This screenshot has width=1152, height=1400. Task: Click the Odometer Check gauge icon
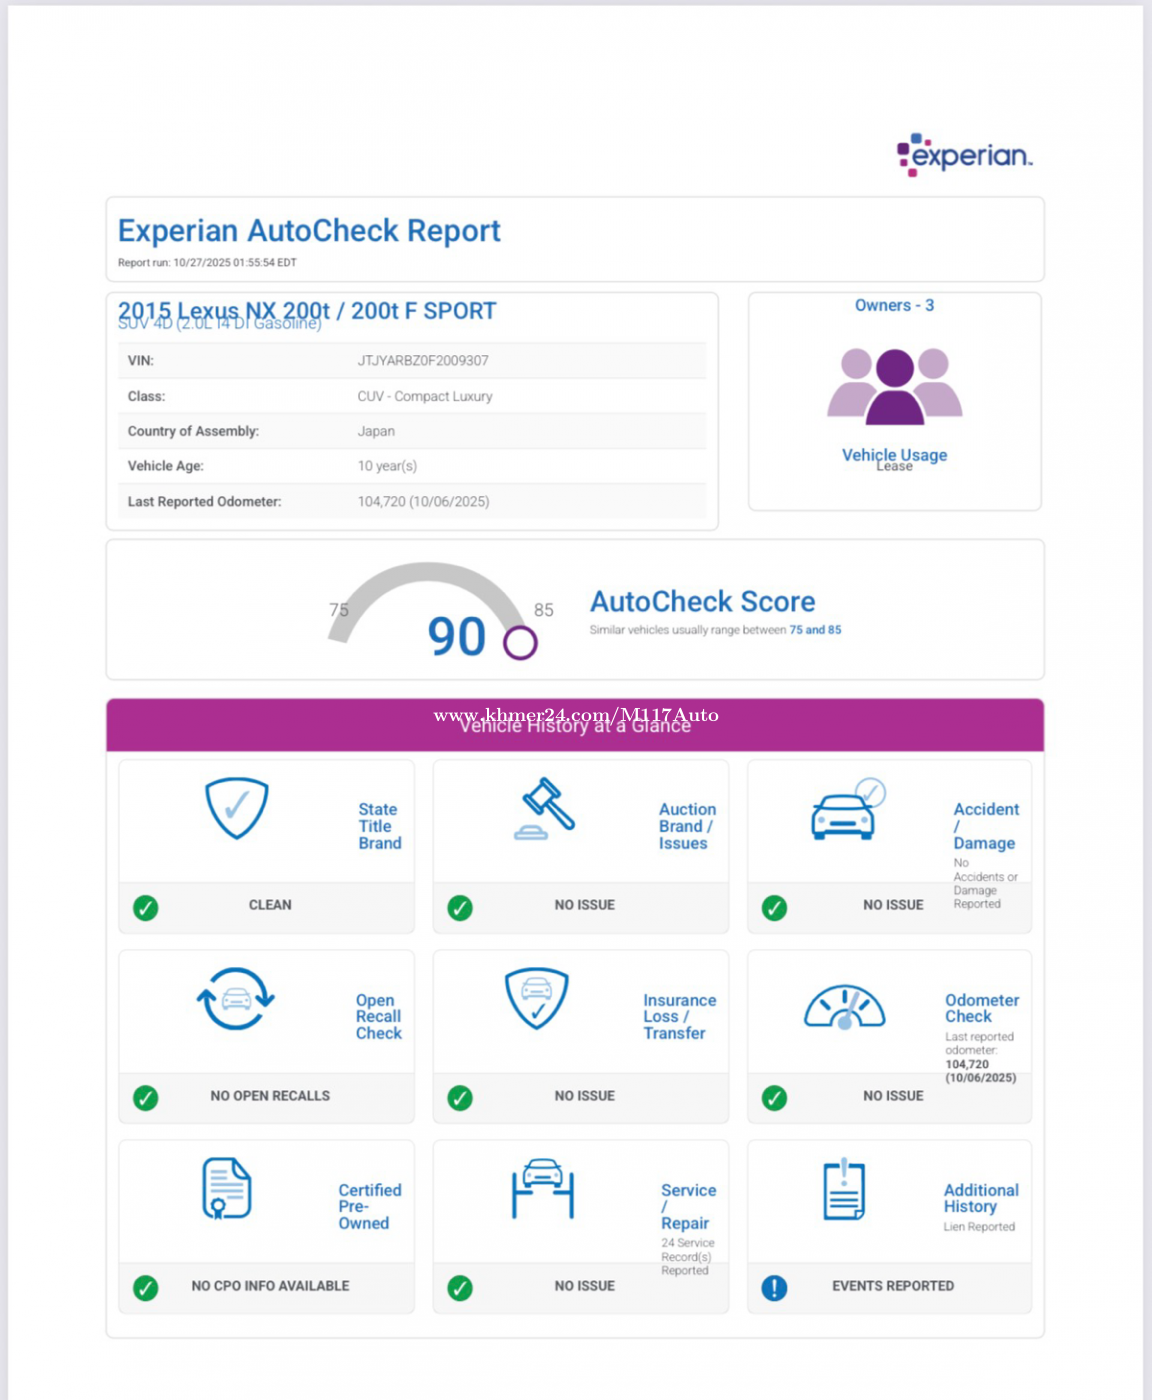(845, 1006)
